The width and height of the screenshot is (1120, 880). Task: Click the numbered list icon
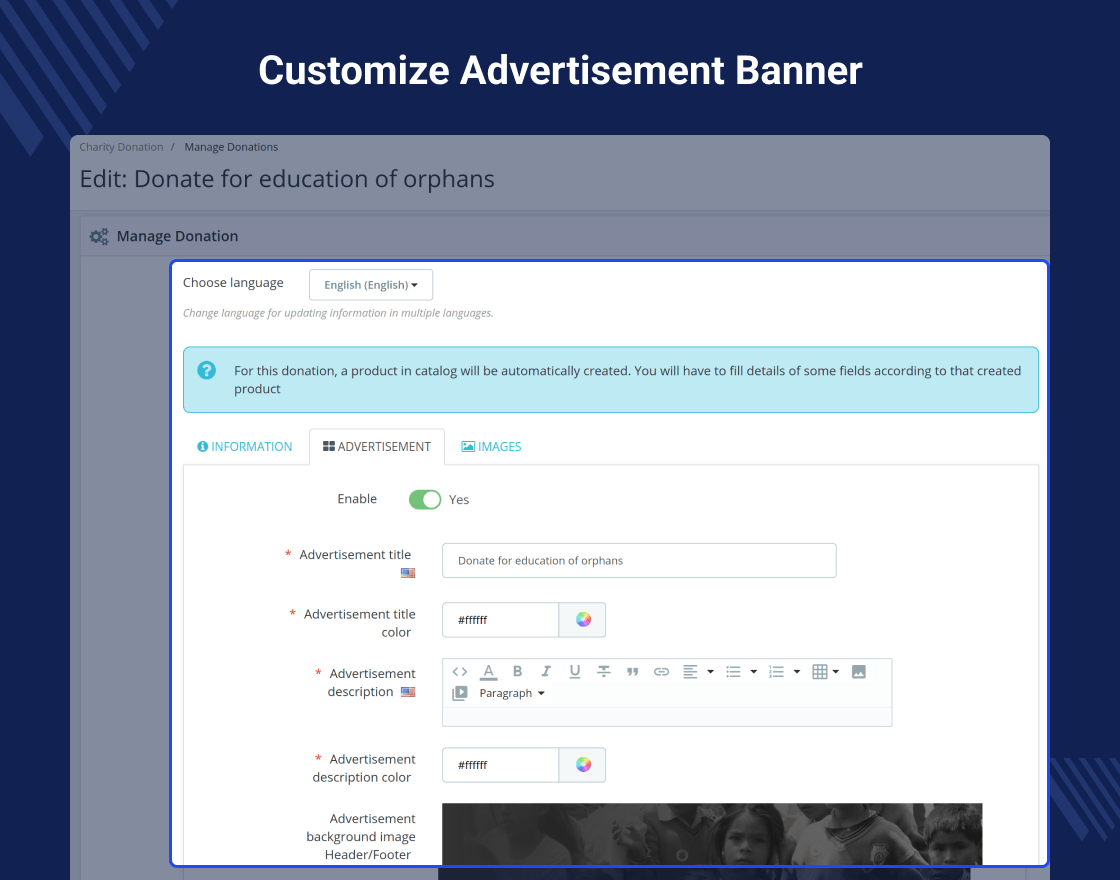coord(776,671)
